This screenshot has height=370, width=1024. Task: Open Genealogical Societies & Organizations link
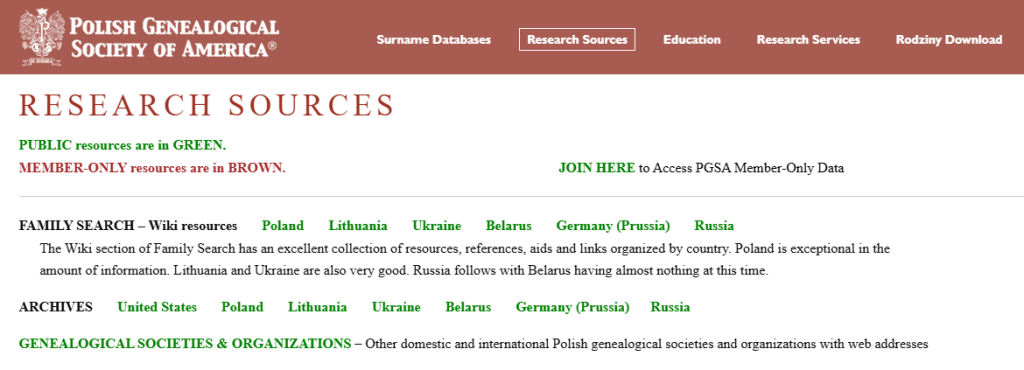(x=185, y=343)
